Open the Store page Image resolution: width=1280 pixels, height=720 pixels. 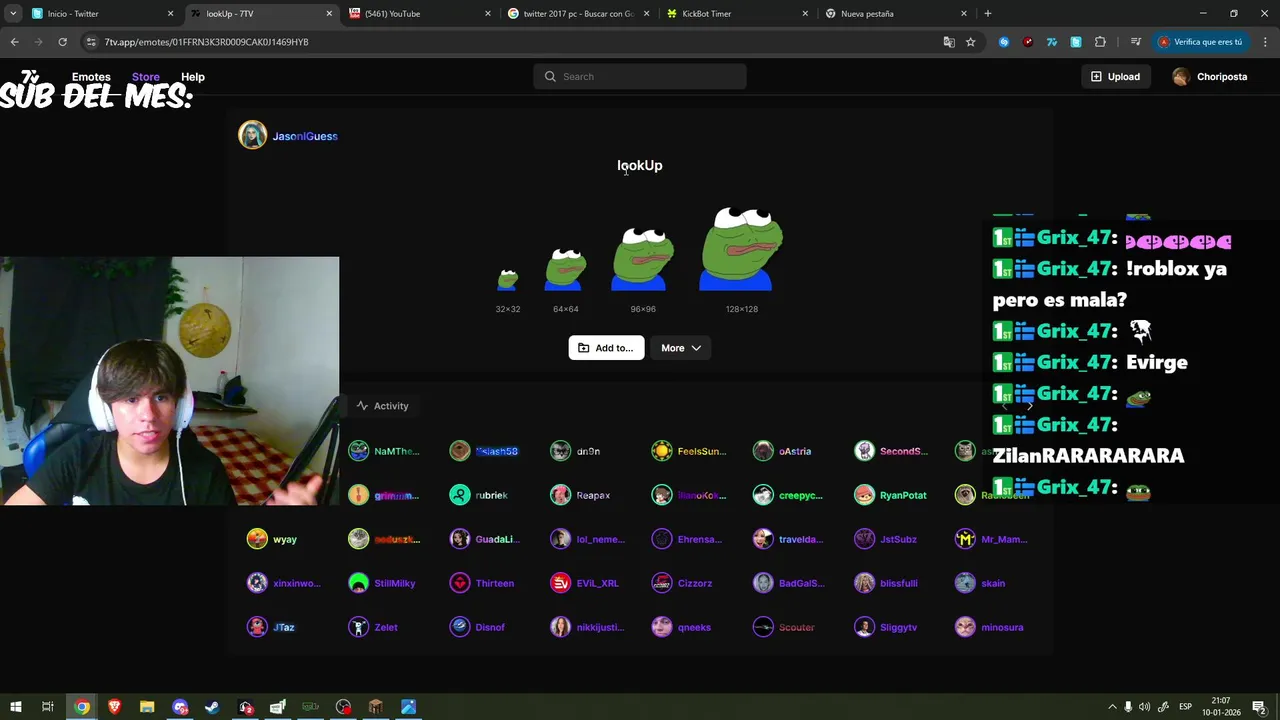(145, 77)
